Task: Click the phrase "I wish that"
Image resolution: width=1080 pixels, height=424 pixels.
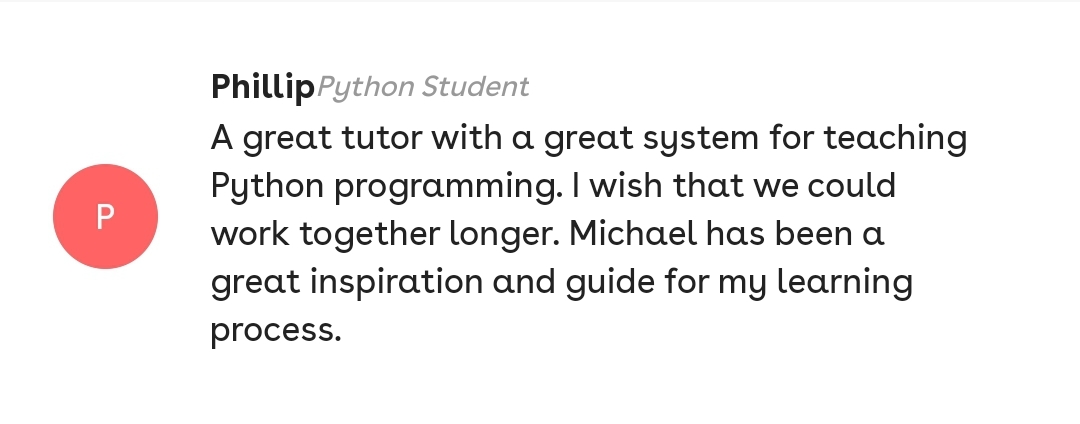Action: 660,187
